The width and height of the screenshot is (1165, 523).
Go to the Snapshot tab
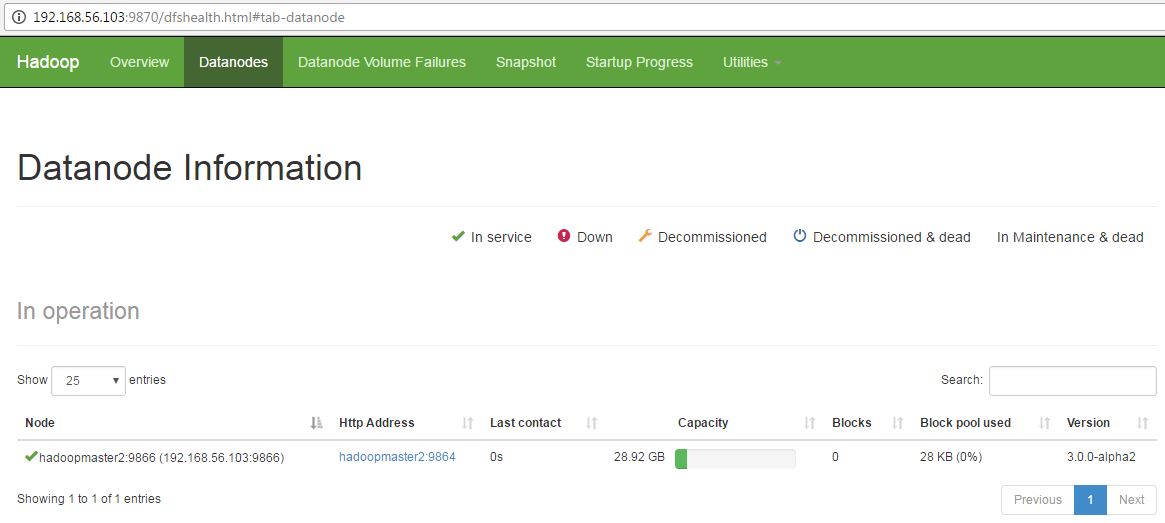(526, 62)
